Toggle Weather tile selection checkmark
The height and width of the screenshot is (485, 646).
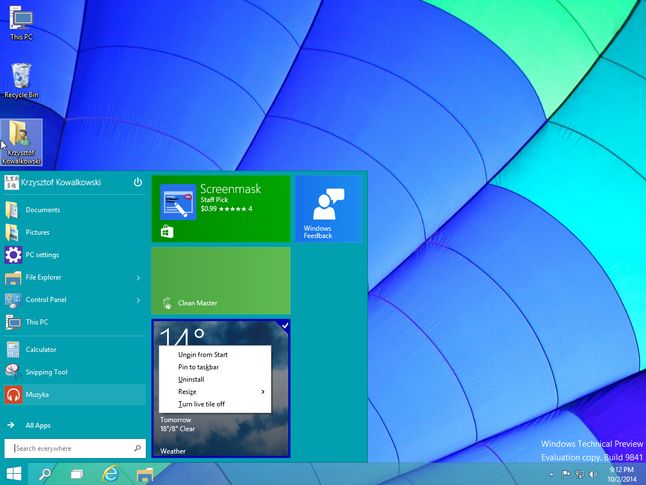point(285,326)
